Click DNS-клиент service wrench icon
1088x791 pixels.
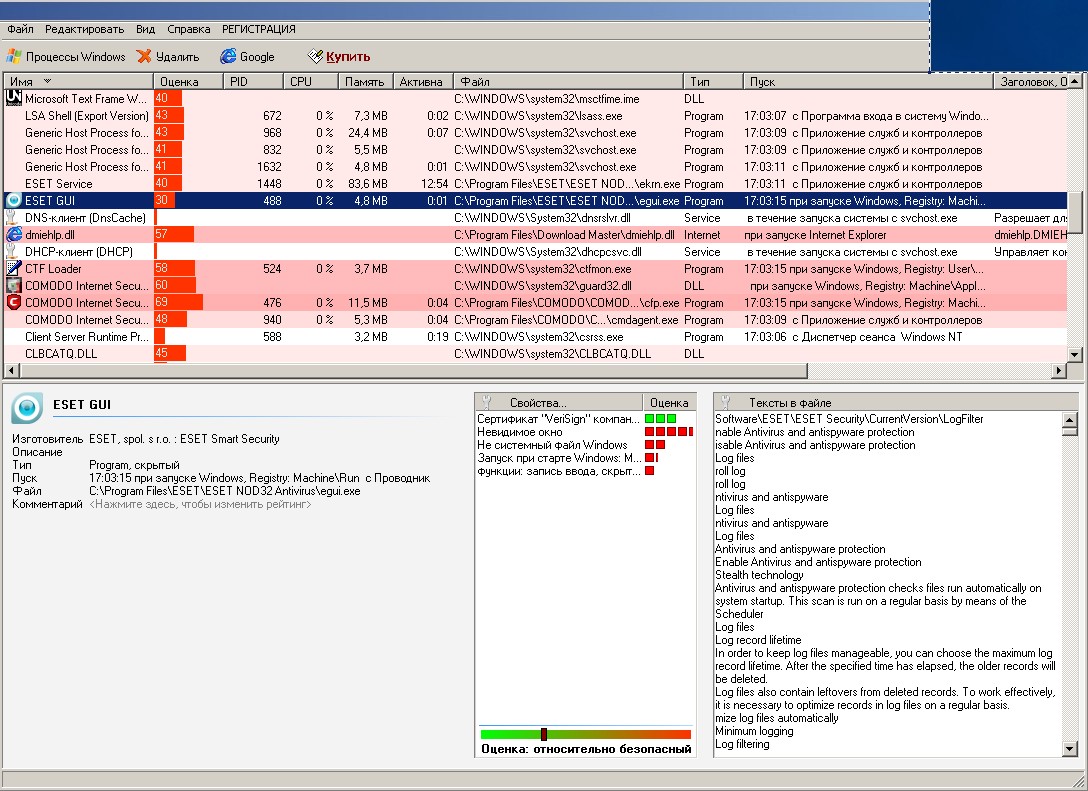click(12, 218)
